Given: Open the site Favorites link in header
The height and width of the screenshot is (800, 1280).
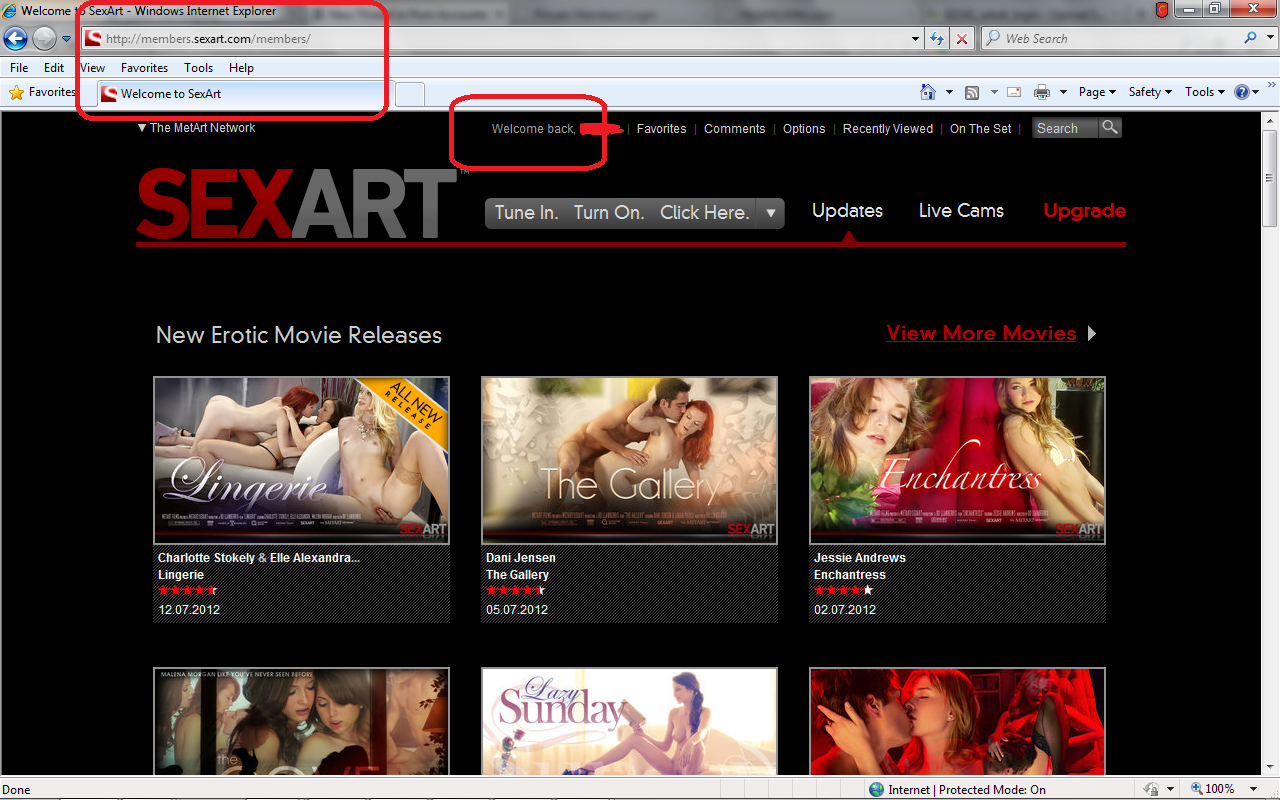Looking at the screenshot, I should click(x=661, y=129).
